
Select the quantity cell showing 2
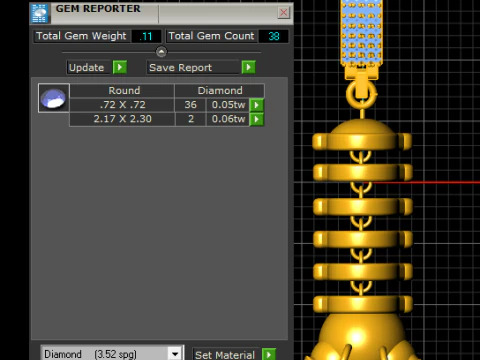190,119
